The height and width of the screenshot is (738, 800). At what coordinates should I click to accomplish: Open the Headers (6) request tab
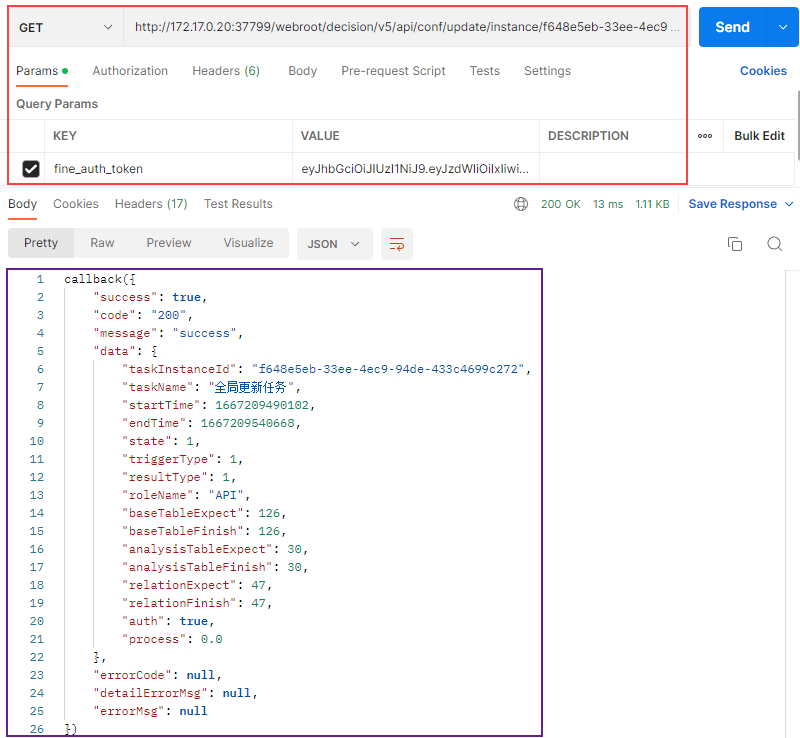pyautogui.click(x=226, y=71)
